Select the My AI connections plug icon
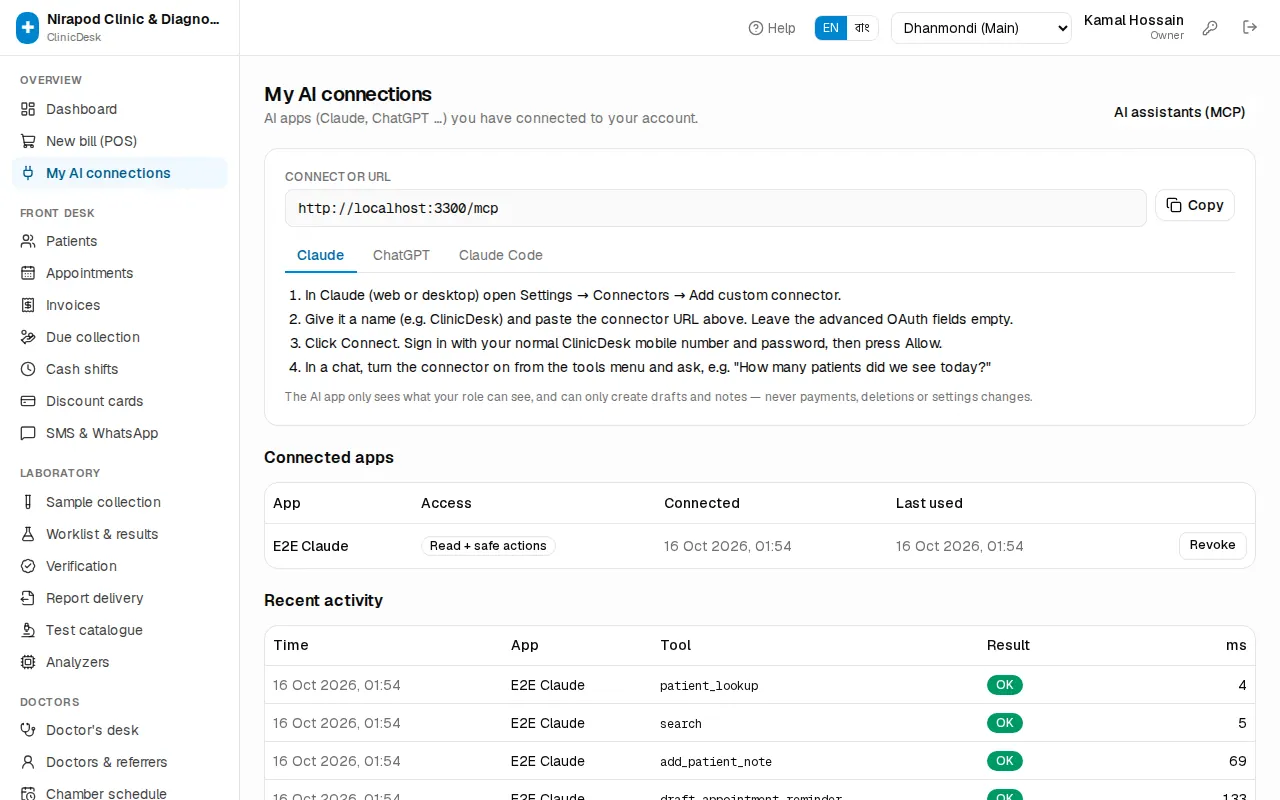 [x=28, y=173]
